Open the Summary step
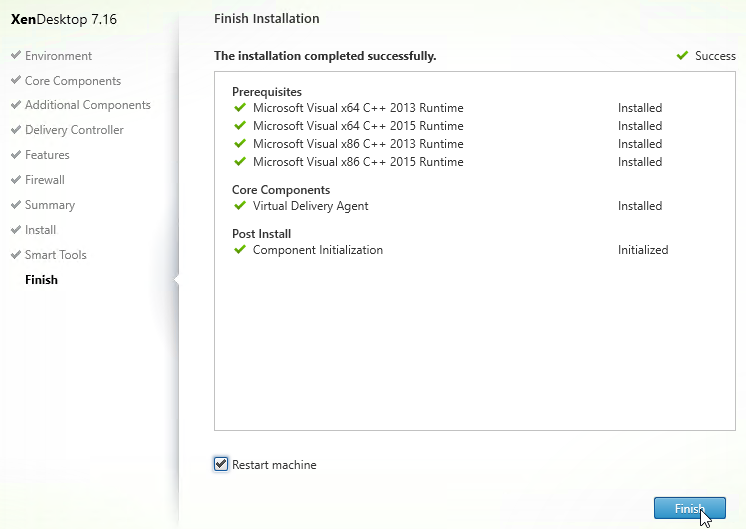 click(x=50, y=205)
